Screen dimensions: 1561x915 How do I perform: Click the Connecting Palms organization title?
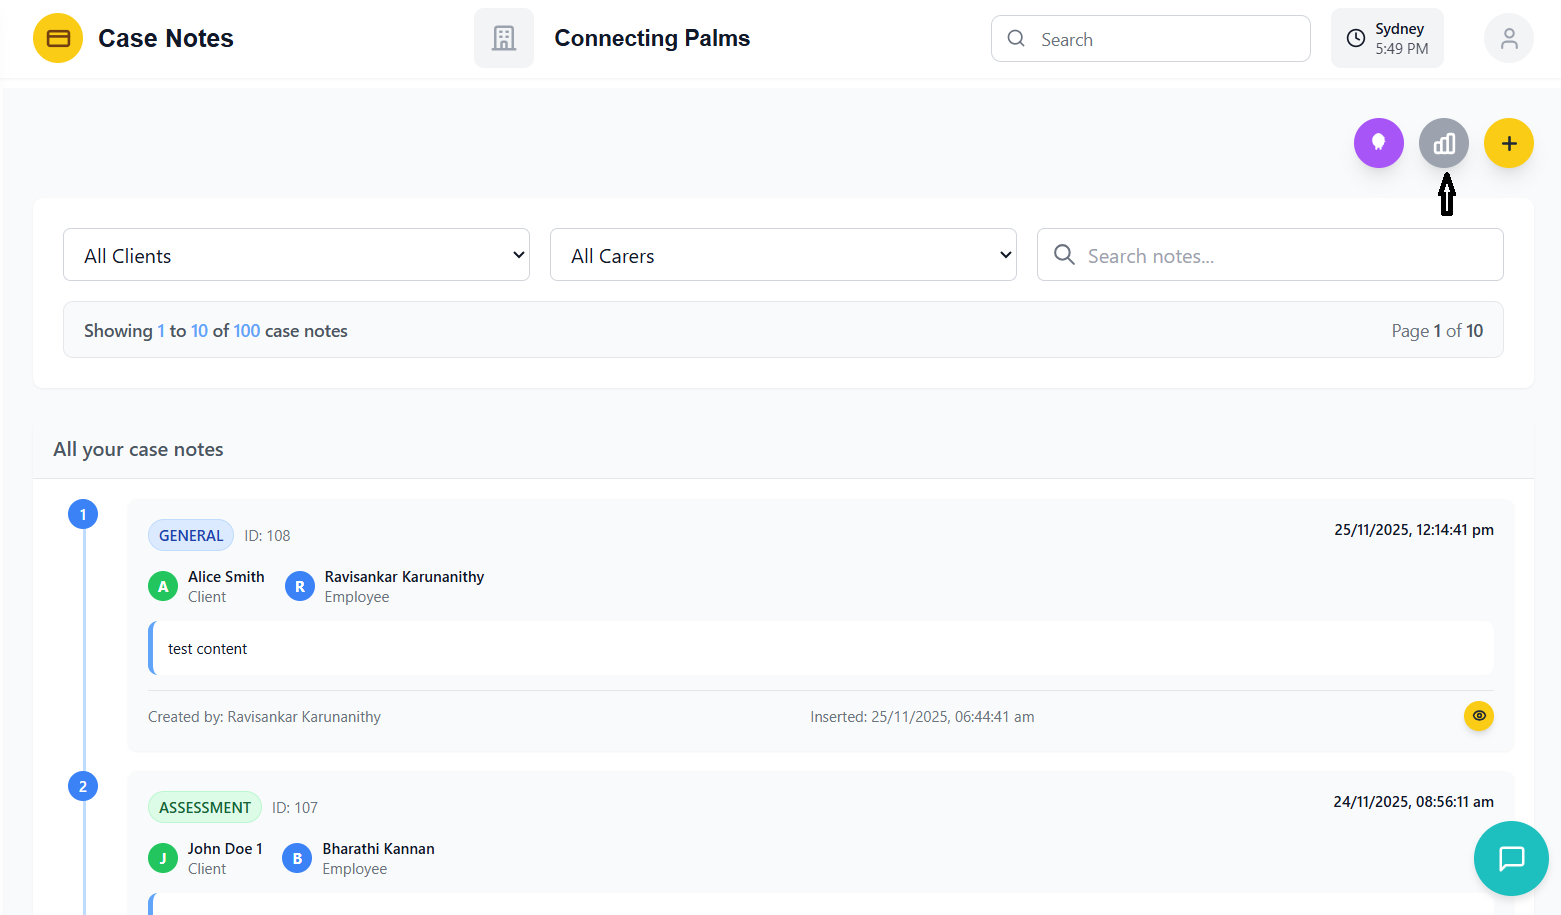pyautogui.click(x=652, y=38)
